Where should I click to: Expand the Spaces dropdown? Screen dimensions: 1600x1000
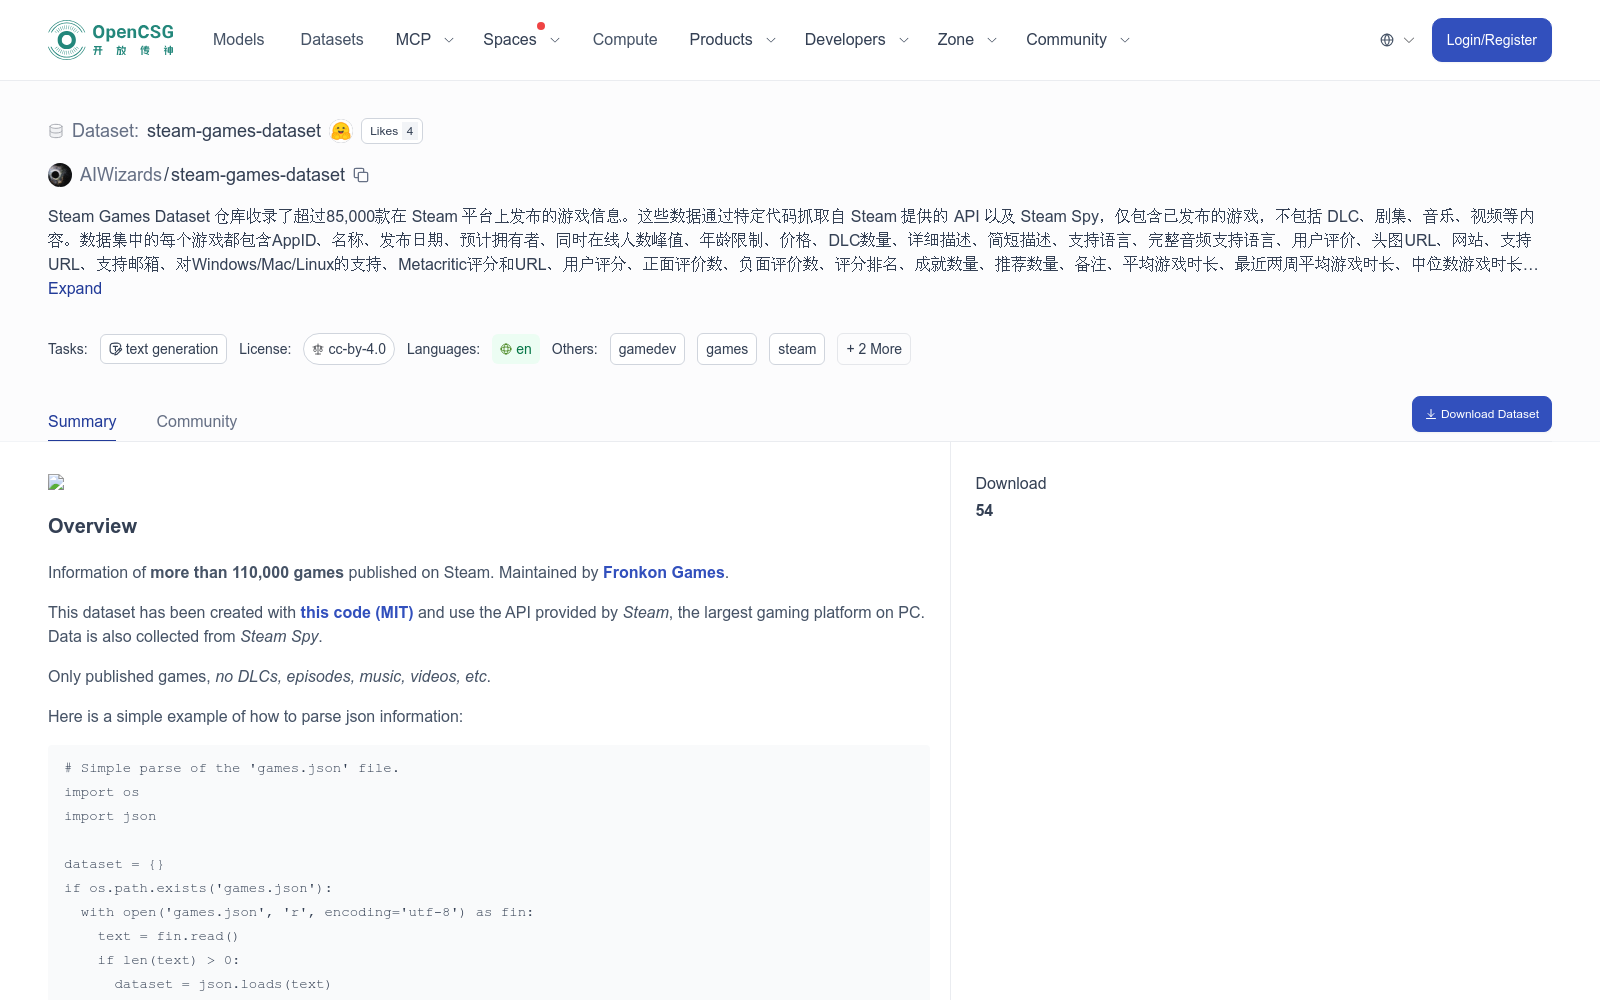tap(521, 40)
